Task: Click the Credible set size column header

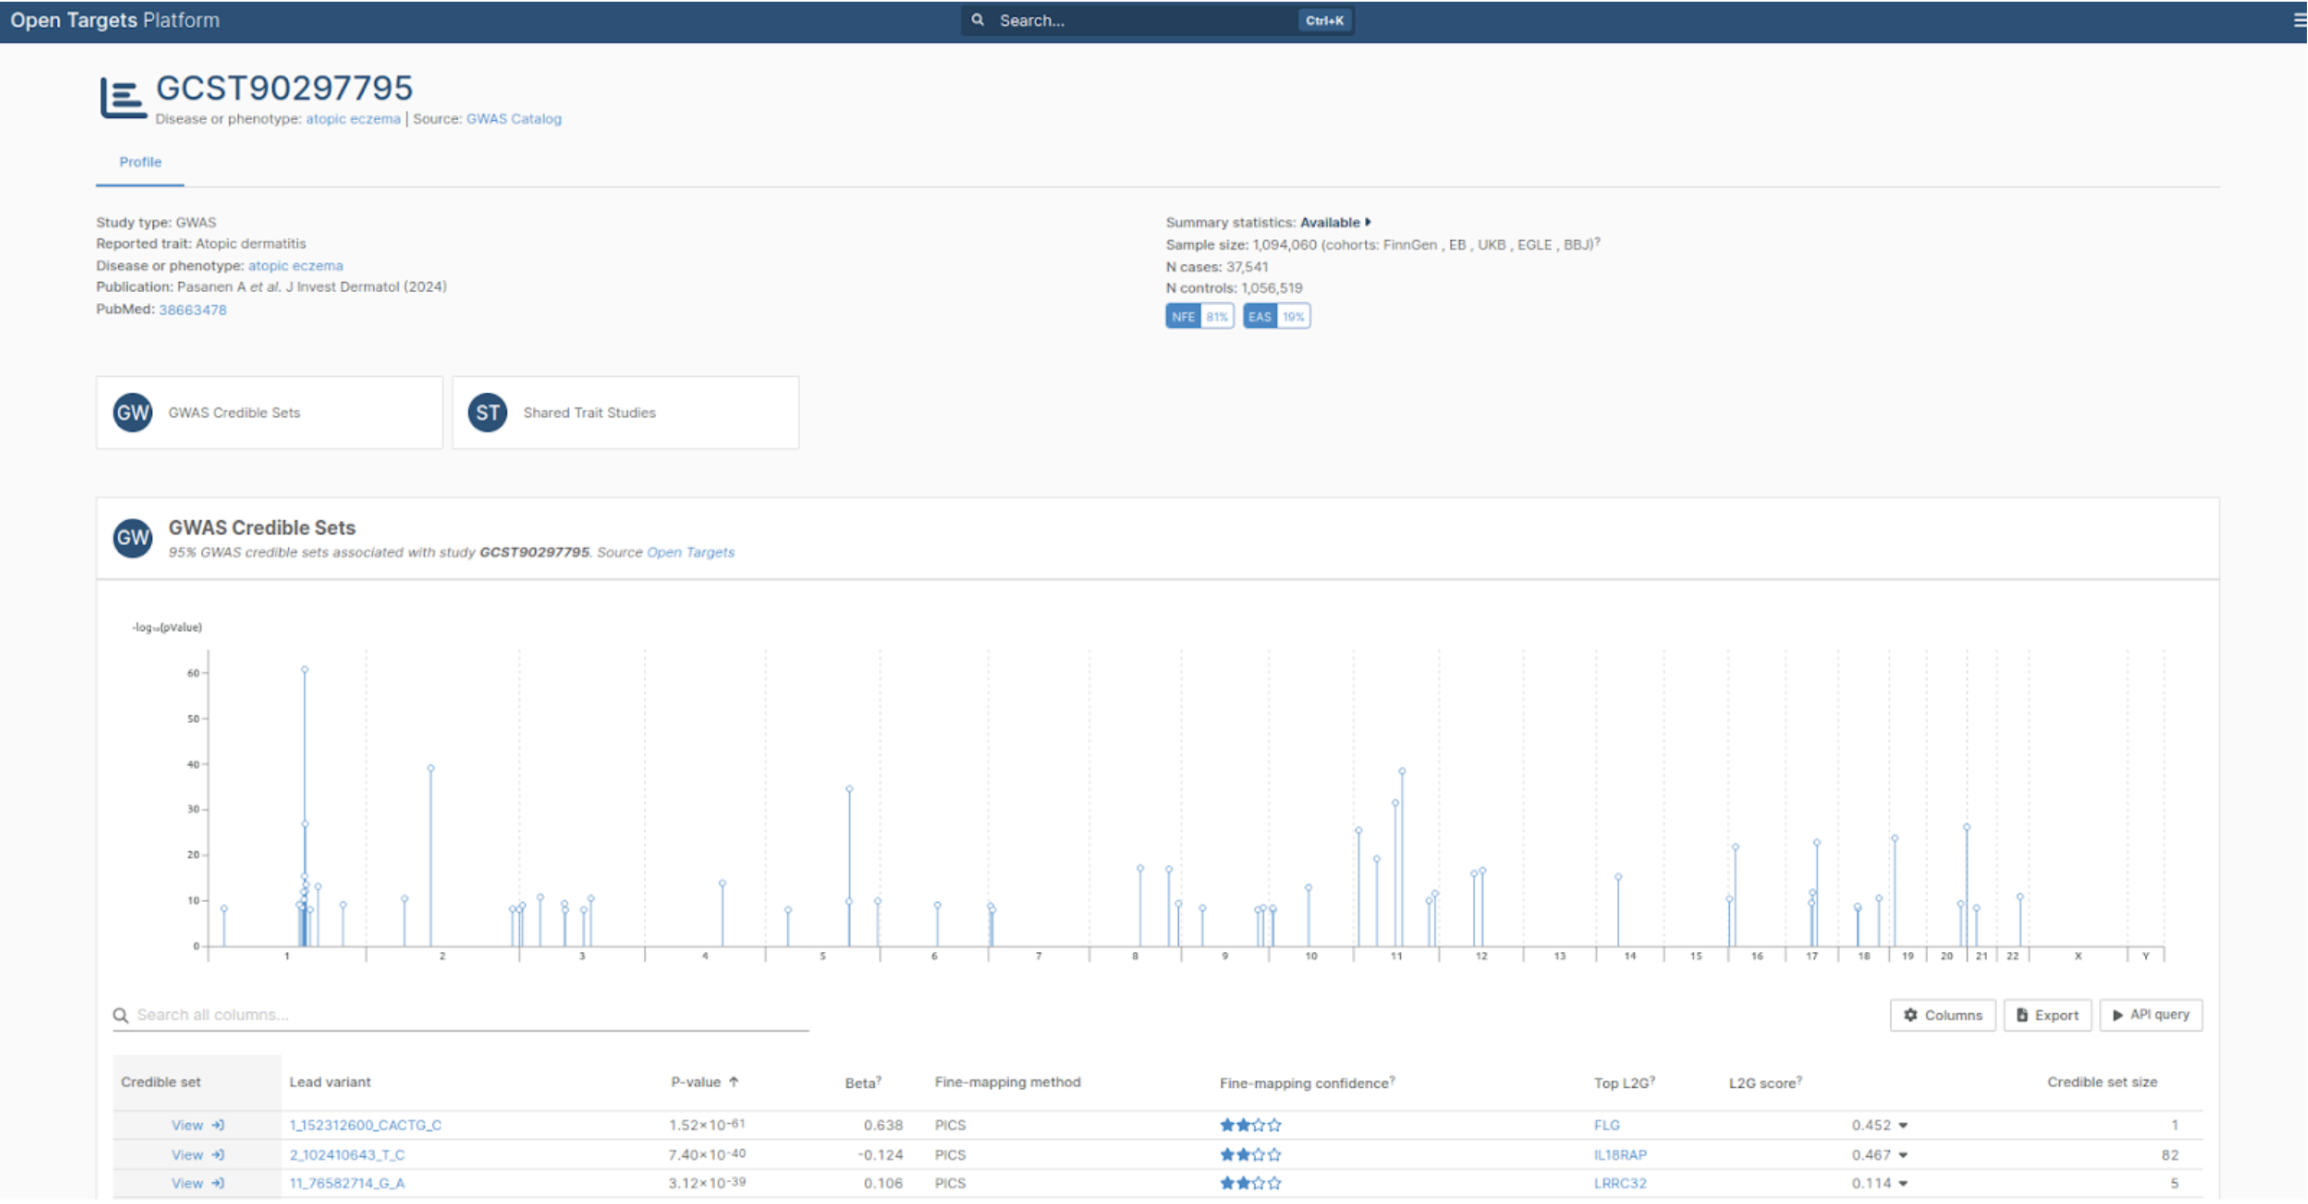Action: pyautogui.click(x=2102, y=1082)
